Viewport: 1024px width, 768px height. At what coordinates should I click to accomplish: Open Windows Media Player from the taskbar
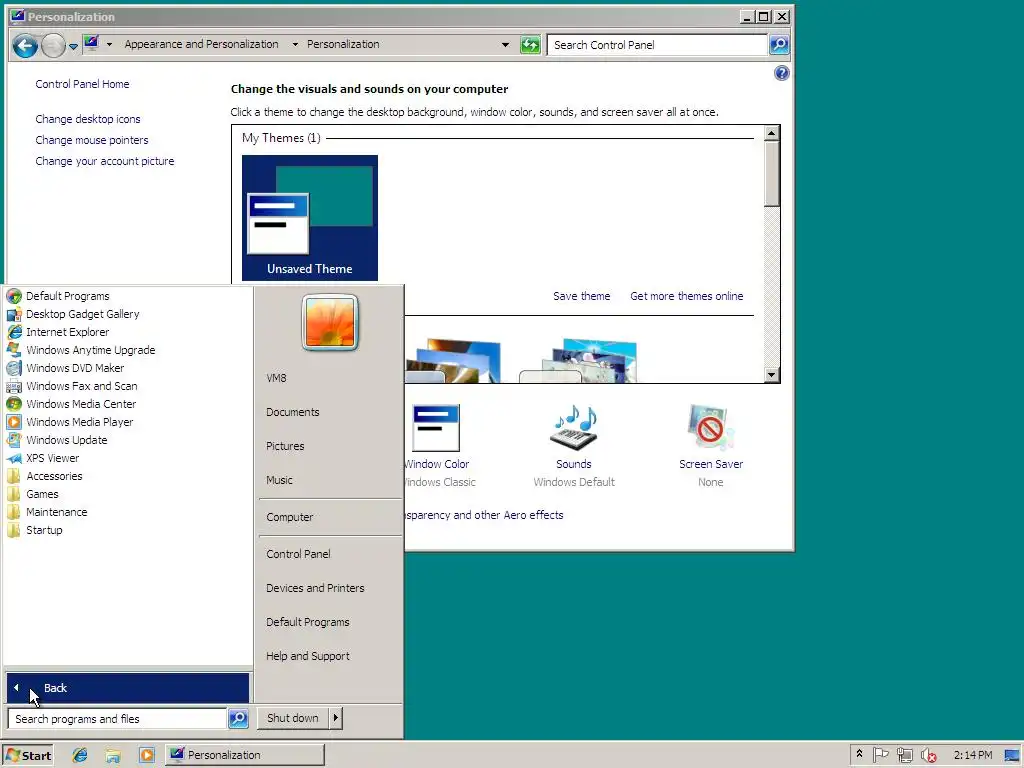tap(147, 755)
